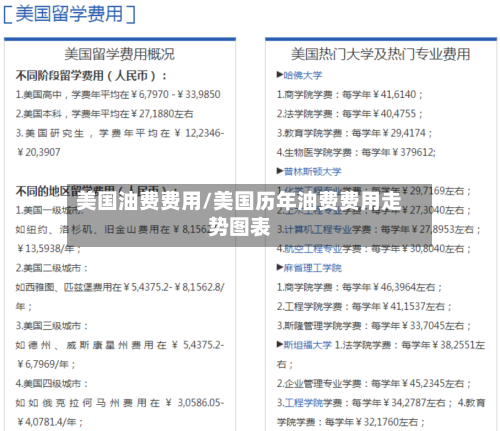This screenshot has height=431, width=500.
Task: Select 生物医学院学费 ￥379612 line
Action: [x=356, y=152]
